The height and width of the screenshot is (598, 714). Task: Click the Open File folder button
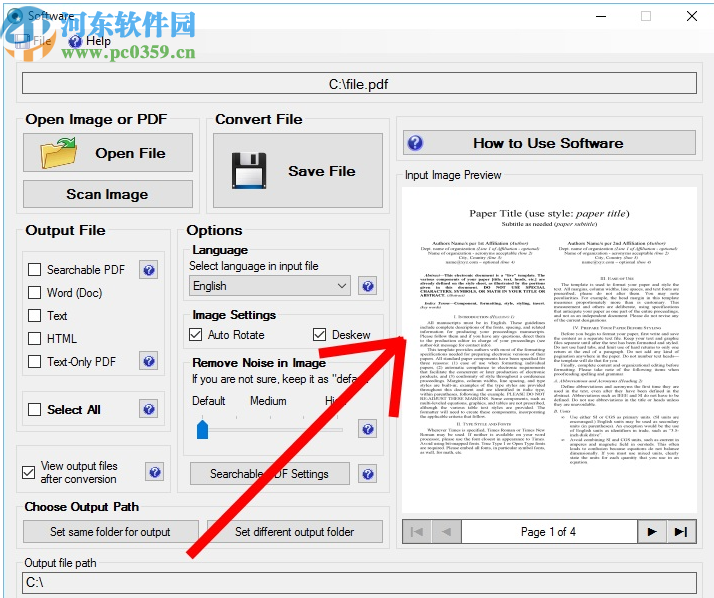(x=108, y=153)
